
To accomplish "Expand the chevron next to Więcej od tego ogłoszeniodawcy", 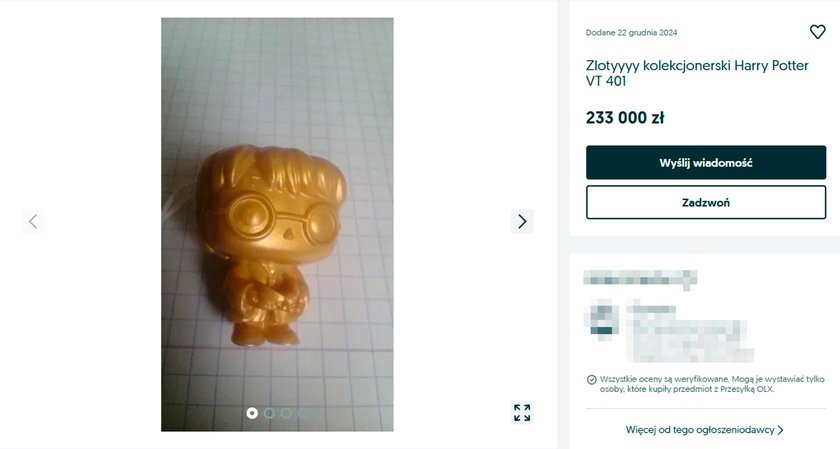I will pos(781,430).
